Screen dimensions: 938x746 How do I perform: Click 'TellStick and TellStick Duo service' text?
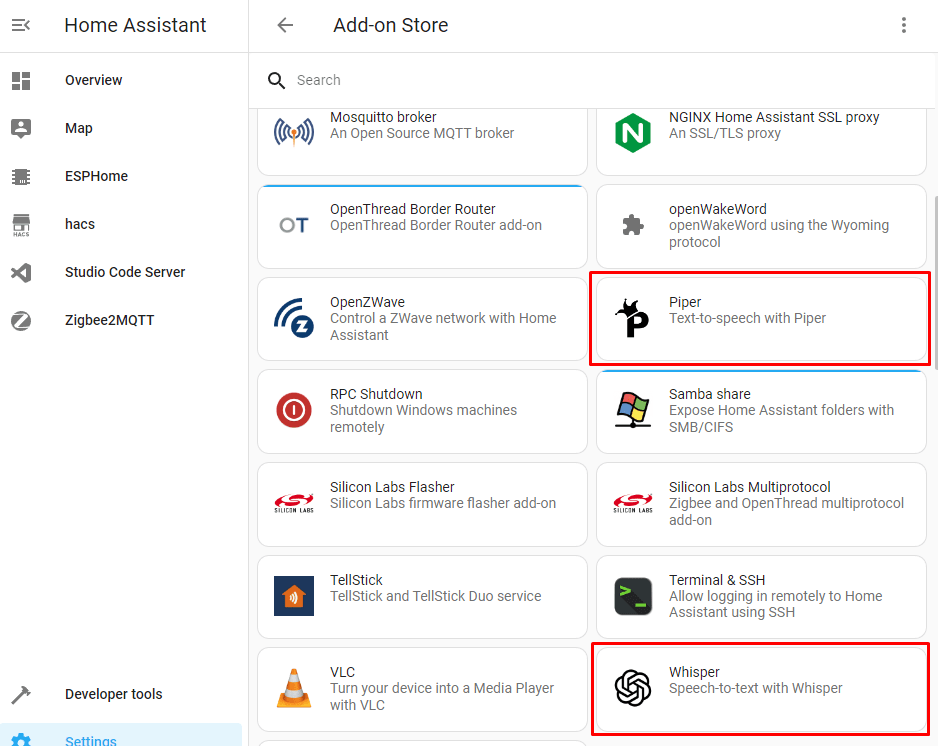436,596
